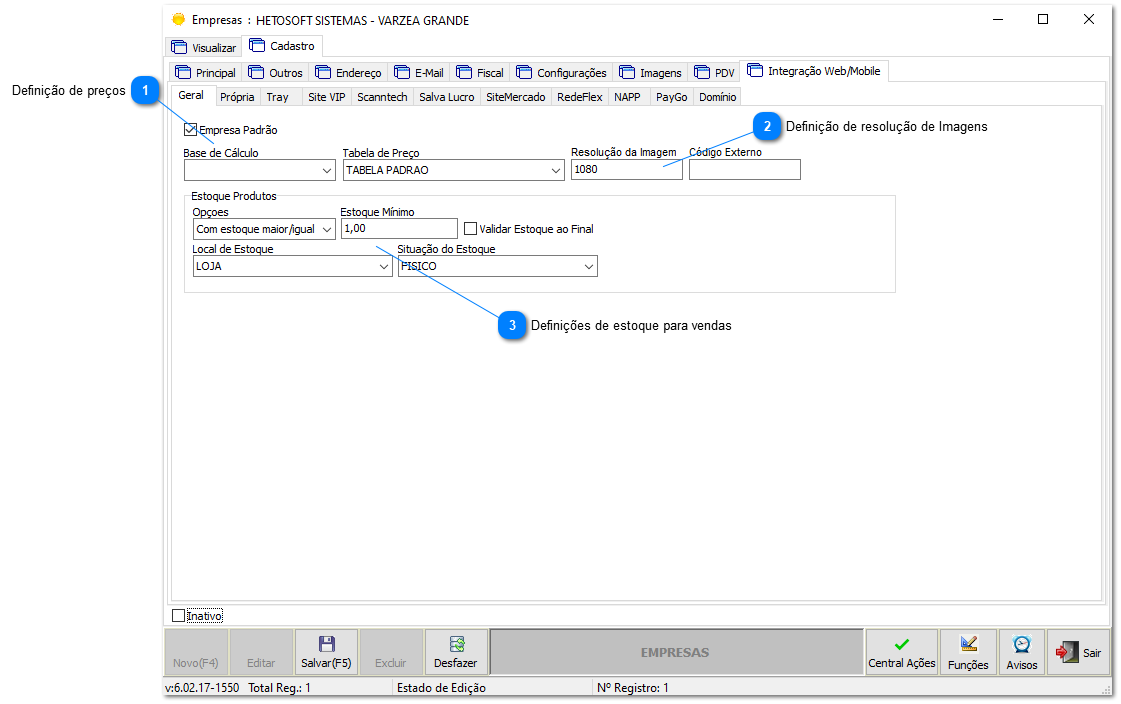1121x704 pixels.
Task: Select the Scanntech integration tab
Action: pos(382,97)
